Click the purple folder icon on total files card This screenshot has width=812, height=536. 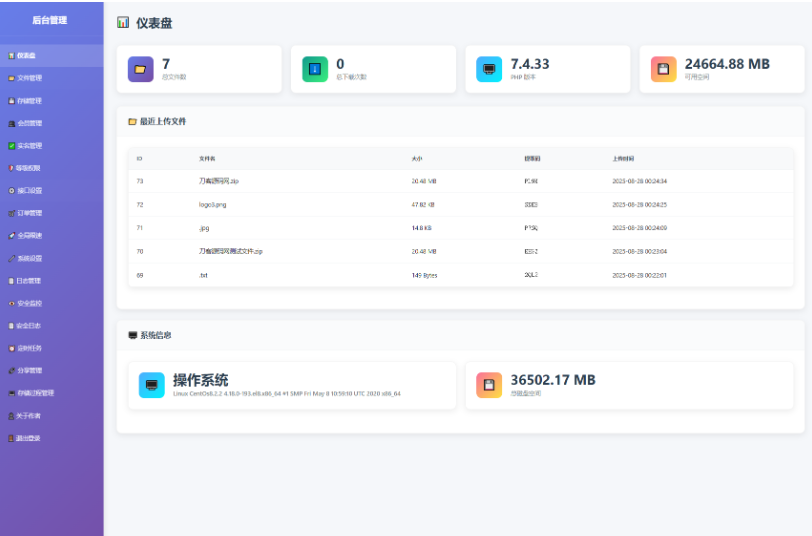pos(140,69)
